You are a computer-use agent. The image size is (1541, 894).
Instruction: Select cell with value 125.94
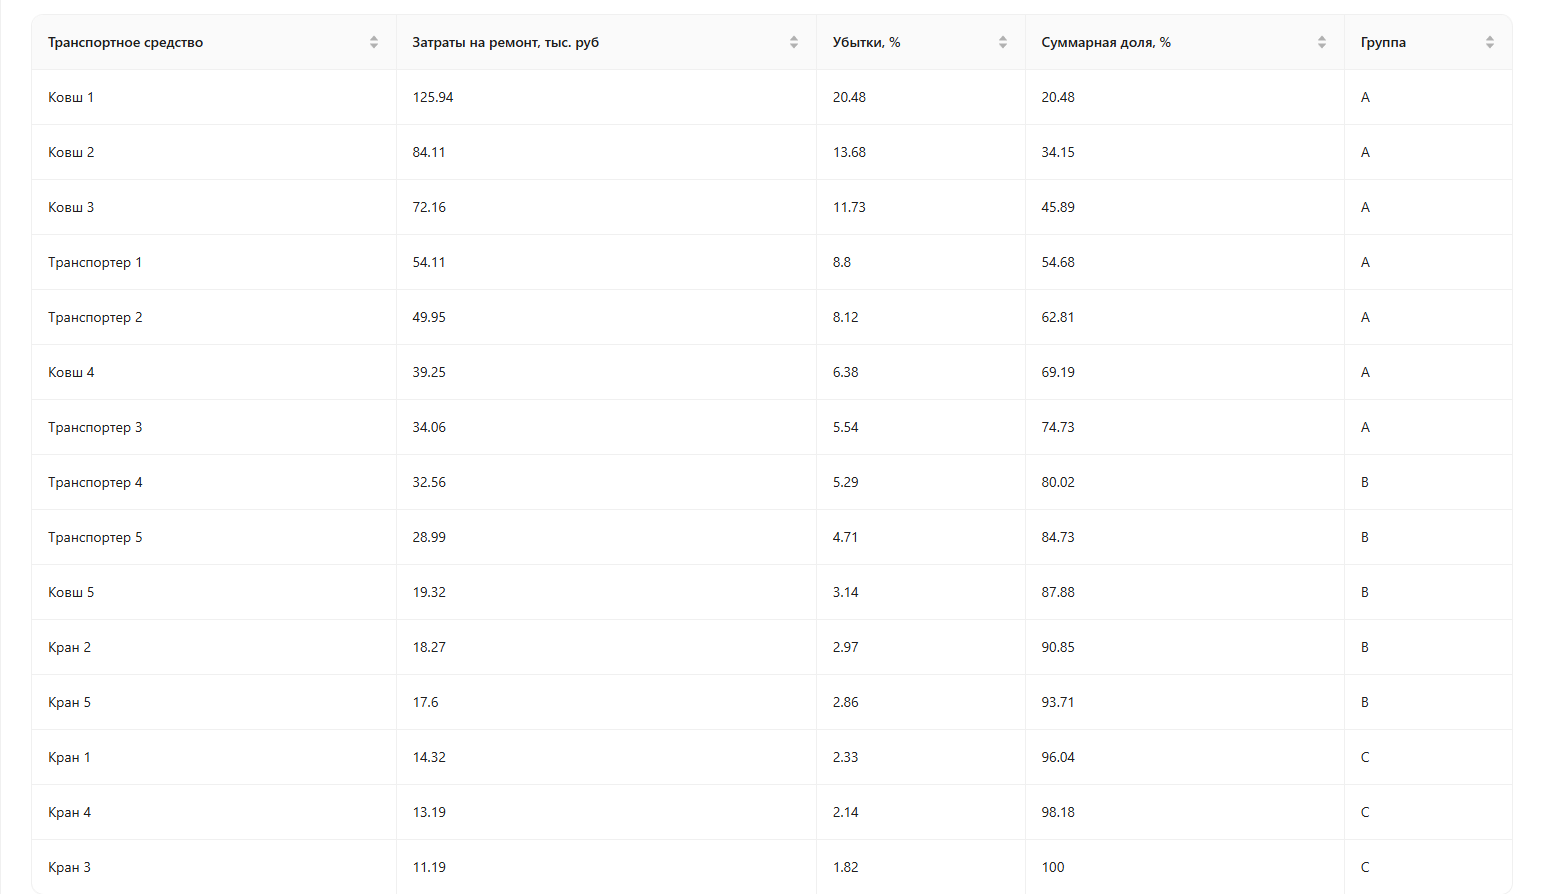[433, 97]
